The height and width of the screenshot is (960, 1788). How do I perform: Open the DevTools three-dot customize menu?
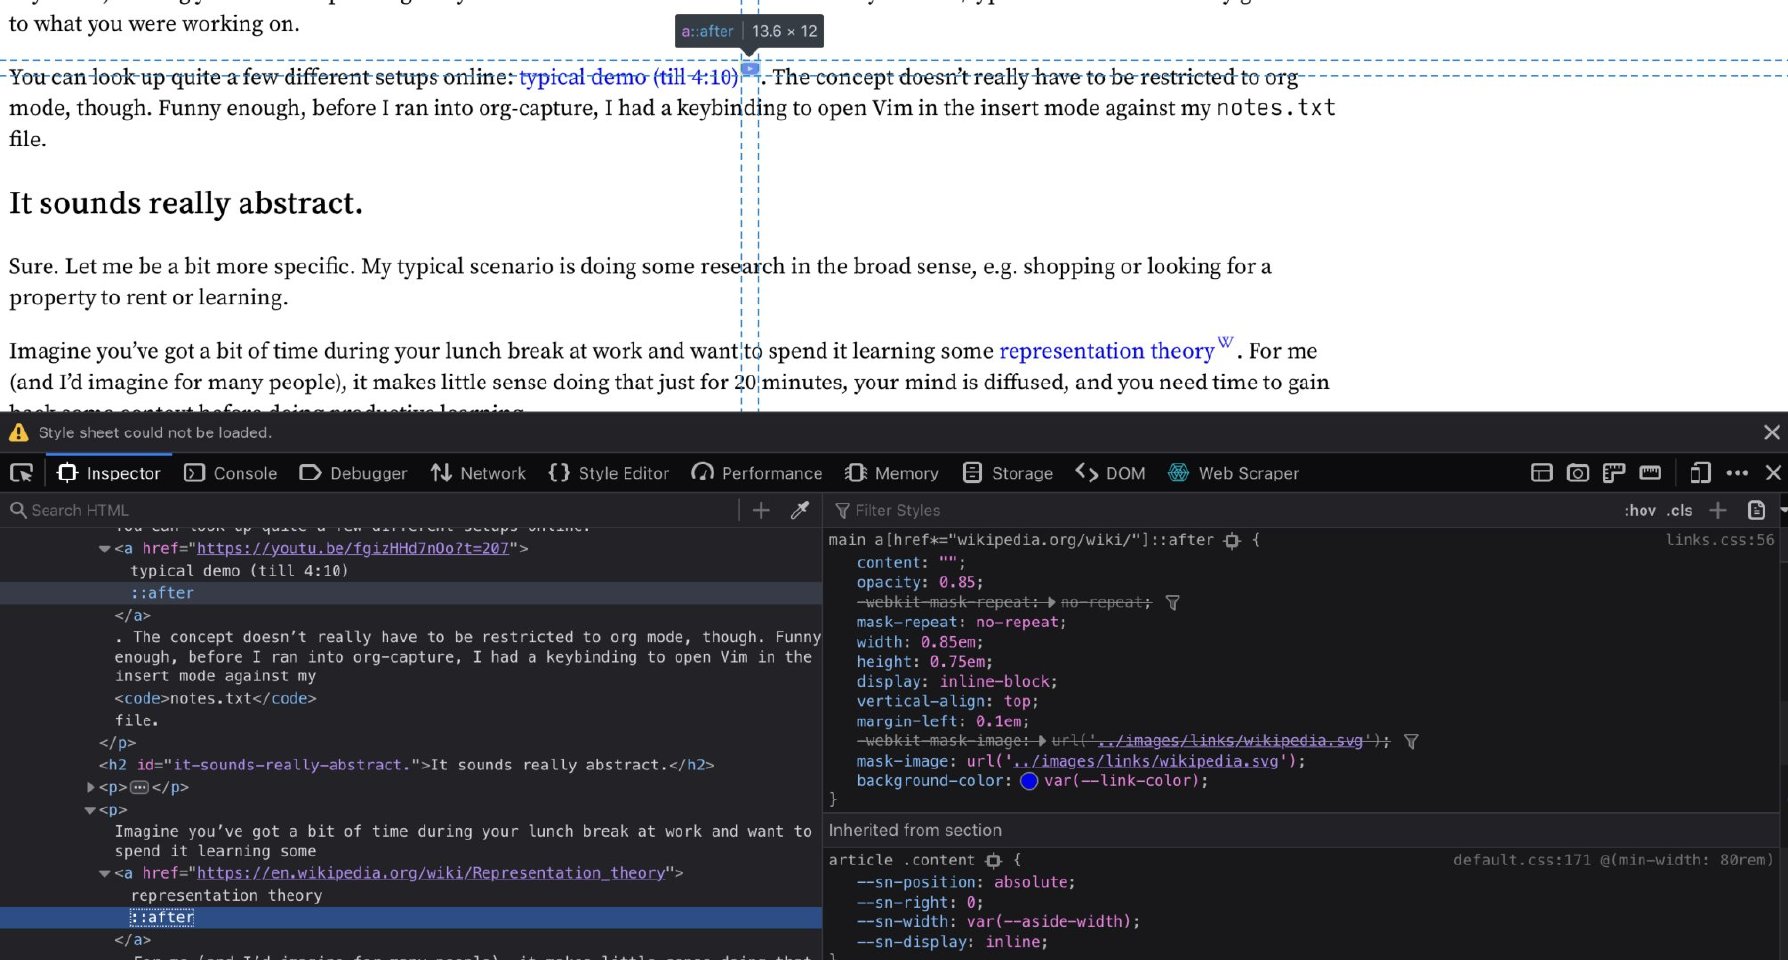pyautogui.click(x=1737, y=473)
